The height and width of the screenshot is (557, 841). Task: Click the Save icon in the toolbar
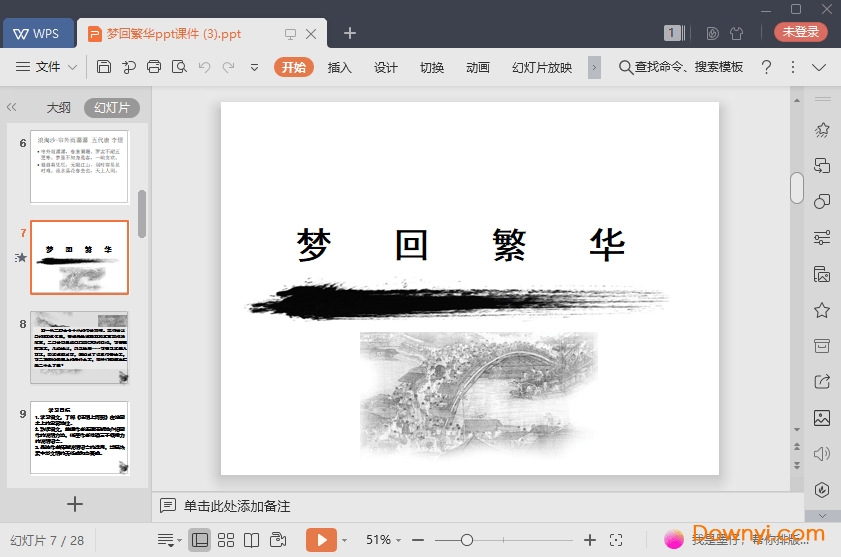(x=104, y=67)
